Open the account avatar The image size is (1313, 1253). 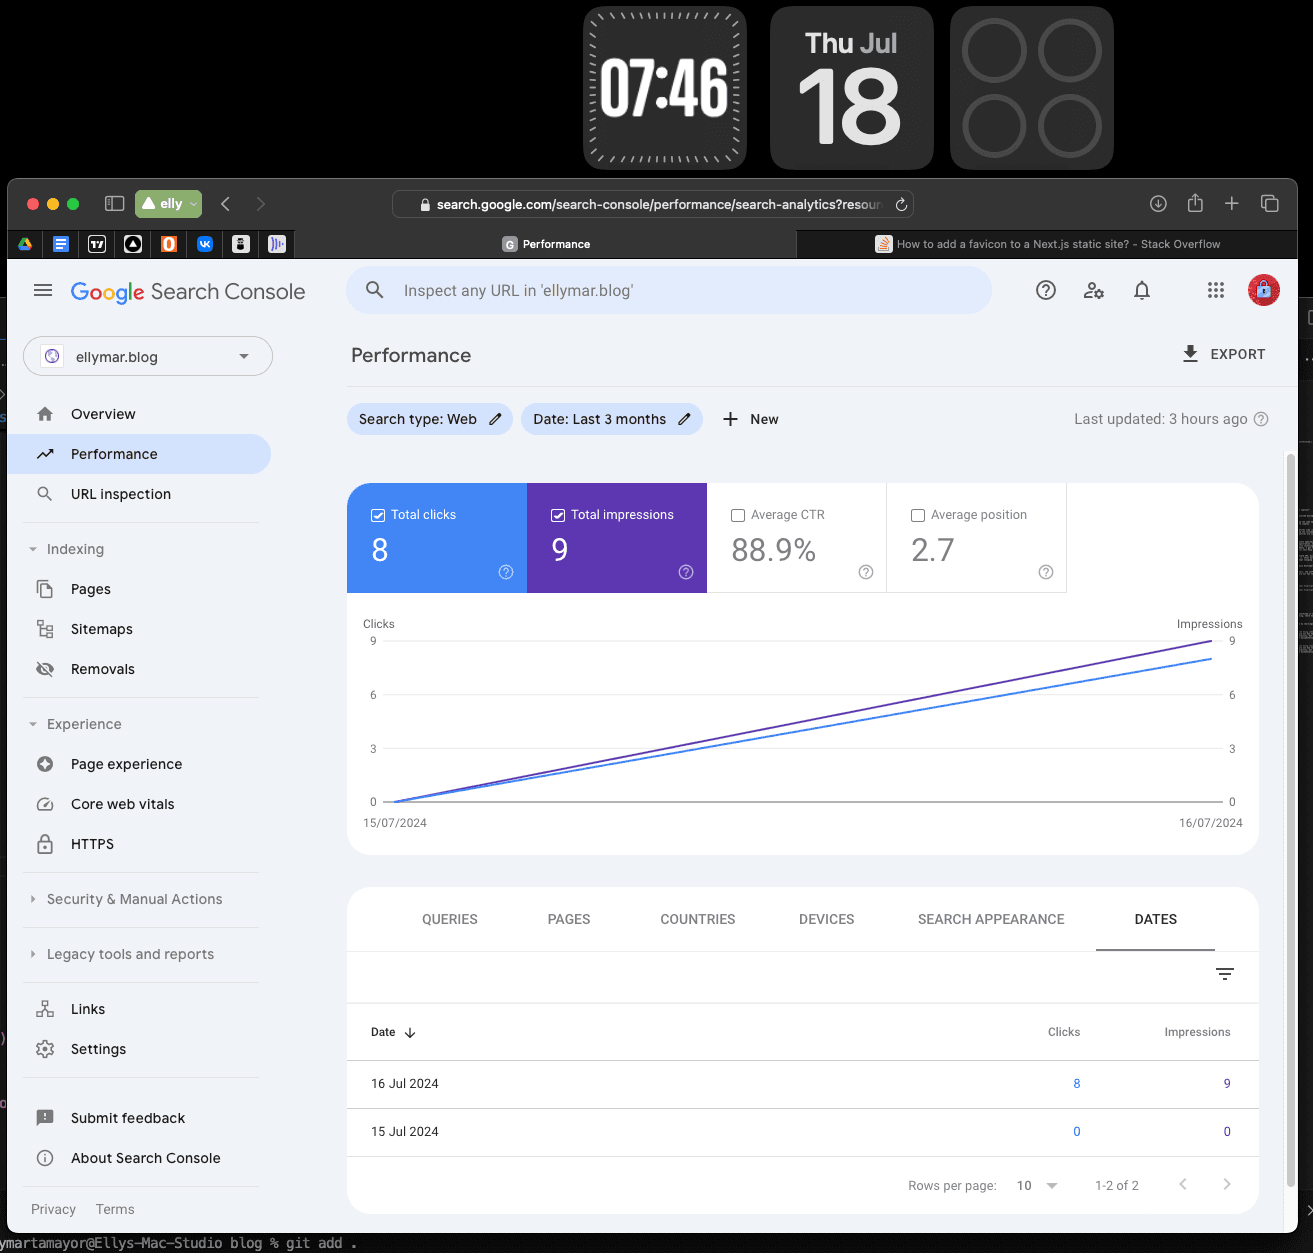click(1264, 290)
